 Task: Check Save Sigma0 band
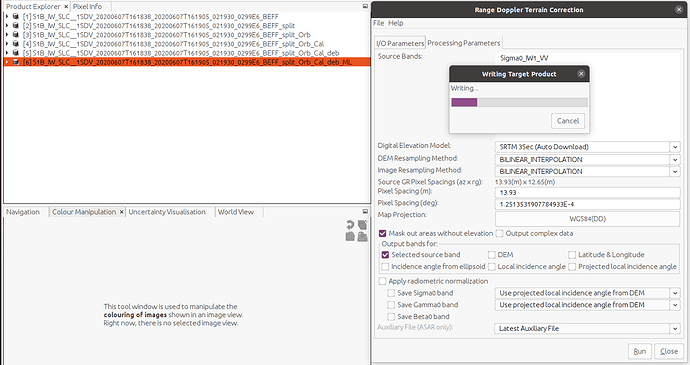point(391,293)
